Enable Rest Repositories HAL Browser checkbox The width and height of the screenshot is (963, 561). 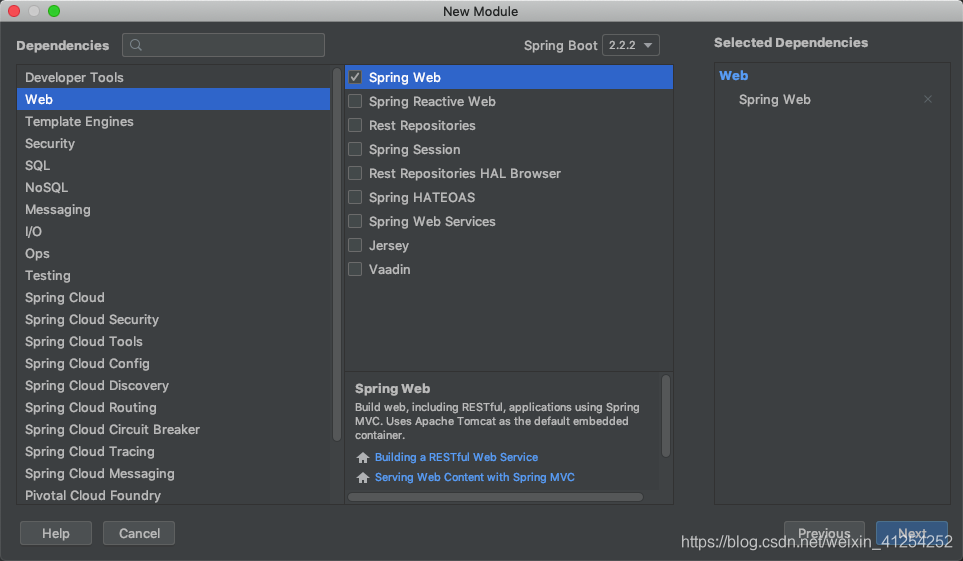355,173
